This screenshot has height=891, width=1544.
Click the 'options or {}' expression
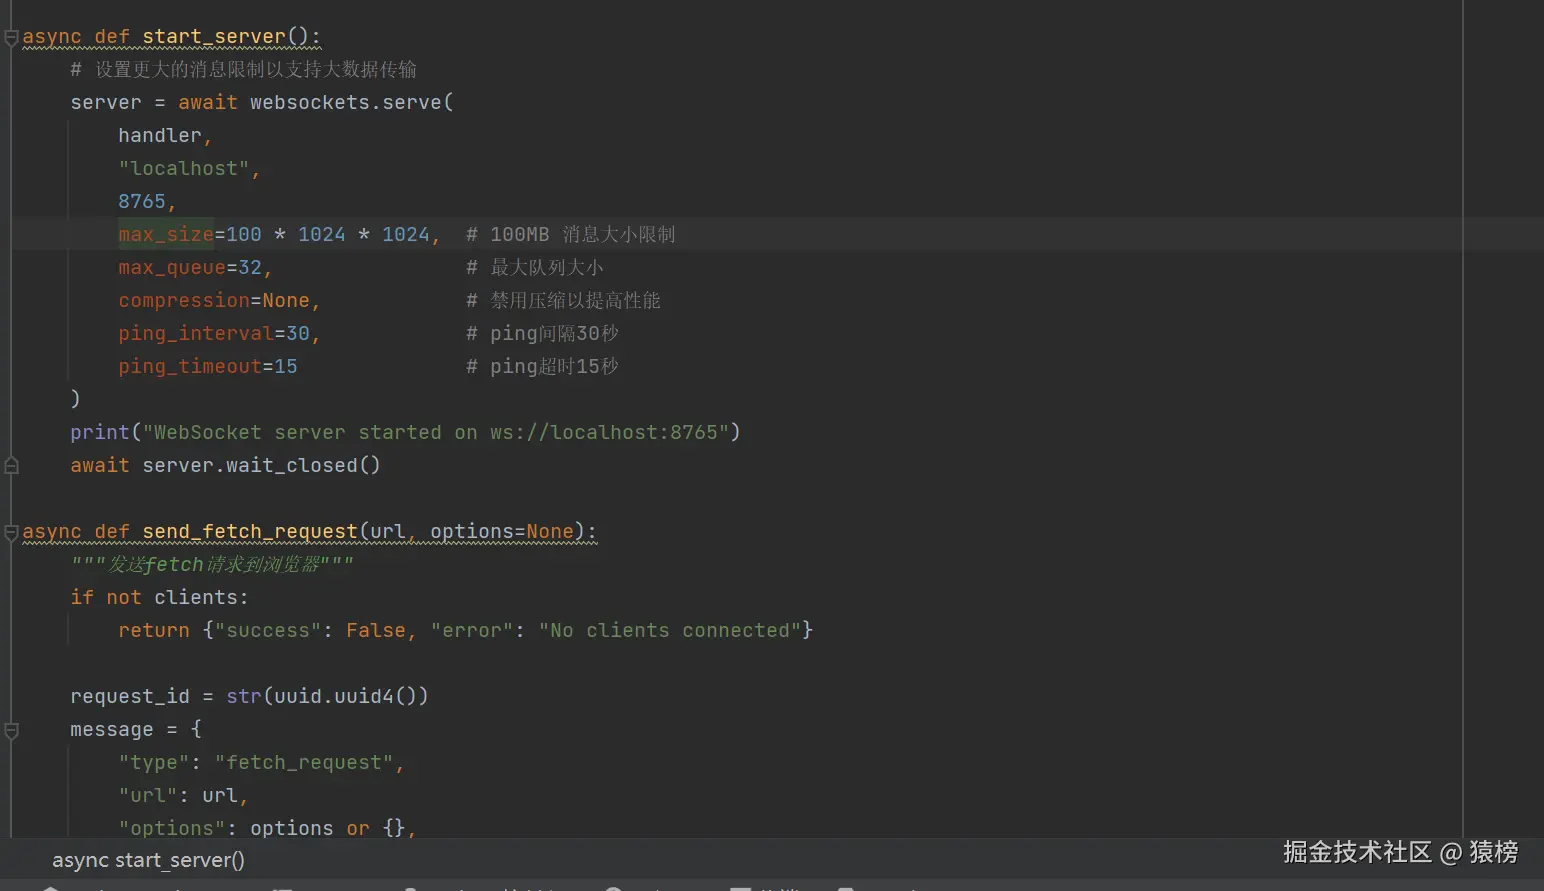pyautogui.click(x=328, y=828)
